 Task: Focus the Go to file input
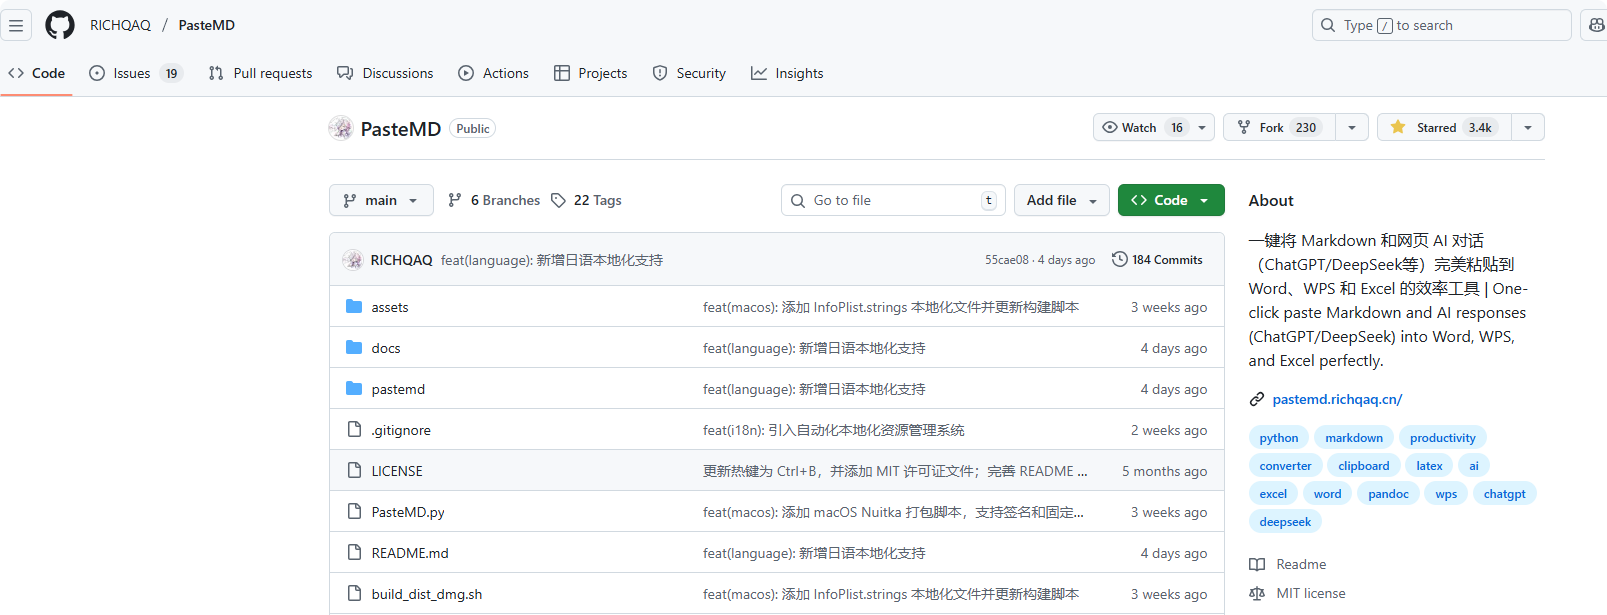tap(893, 200)
